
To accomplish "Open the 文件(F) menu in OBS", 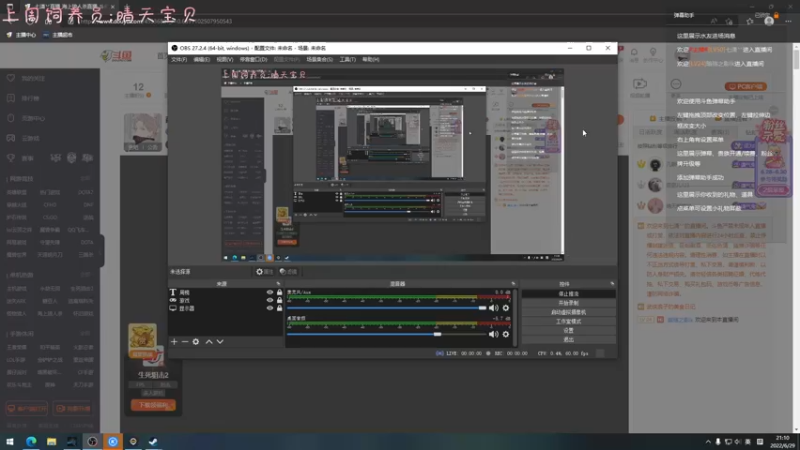I will pyautogui.click(x=179, y=60).
